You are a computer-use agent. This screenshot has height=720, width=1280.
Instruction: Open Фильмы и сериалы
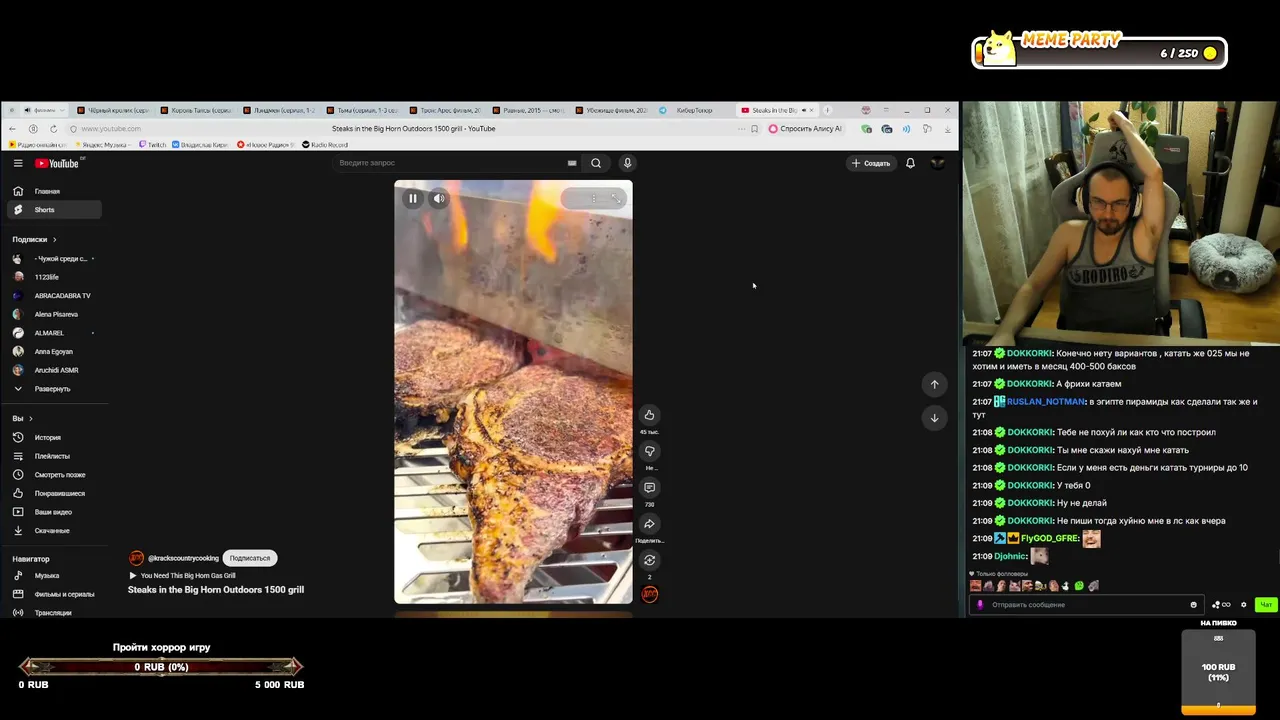pyautogui.click(x=54, y=594)
